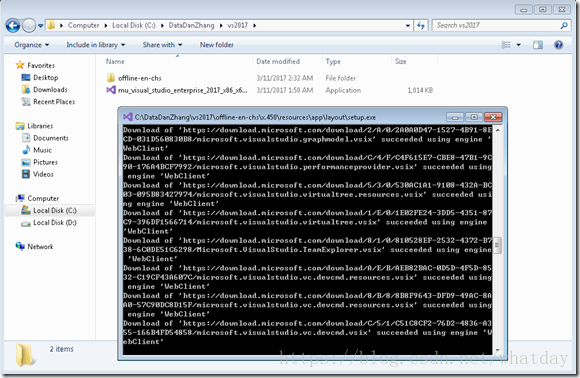Click the console scrollbar thumb
580x378 pixels.
tap(498, 245)
